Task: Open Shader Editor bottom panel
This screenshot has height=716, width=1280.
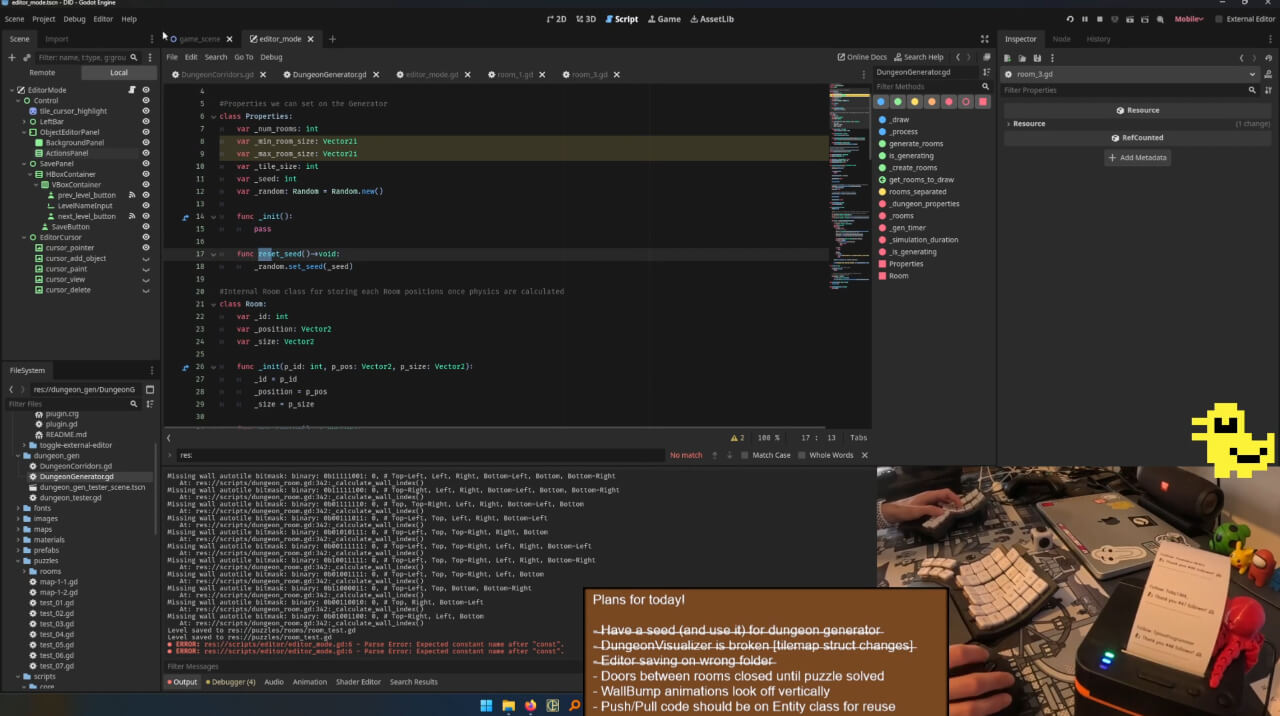Action: [358, 682]
